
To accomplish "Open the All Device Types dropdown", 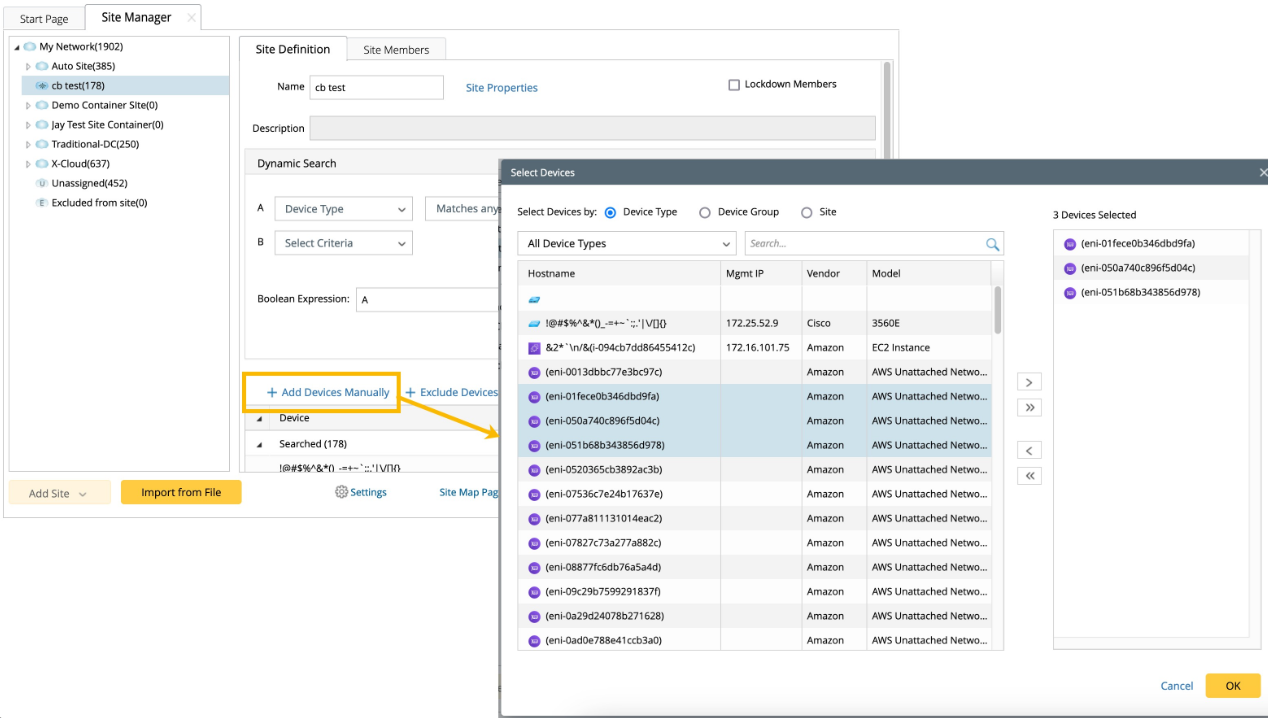I will (x=627, y=244).
